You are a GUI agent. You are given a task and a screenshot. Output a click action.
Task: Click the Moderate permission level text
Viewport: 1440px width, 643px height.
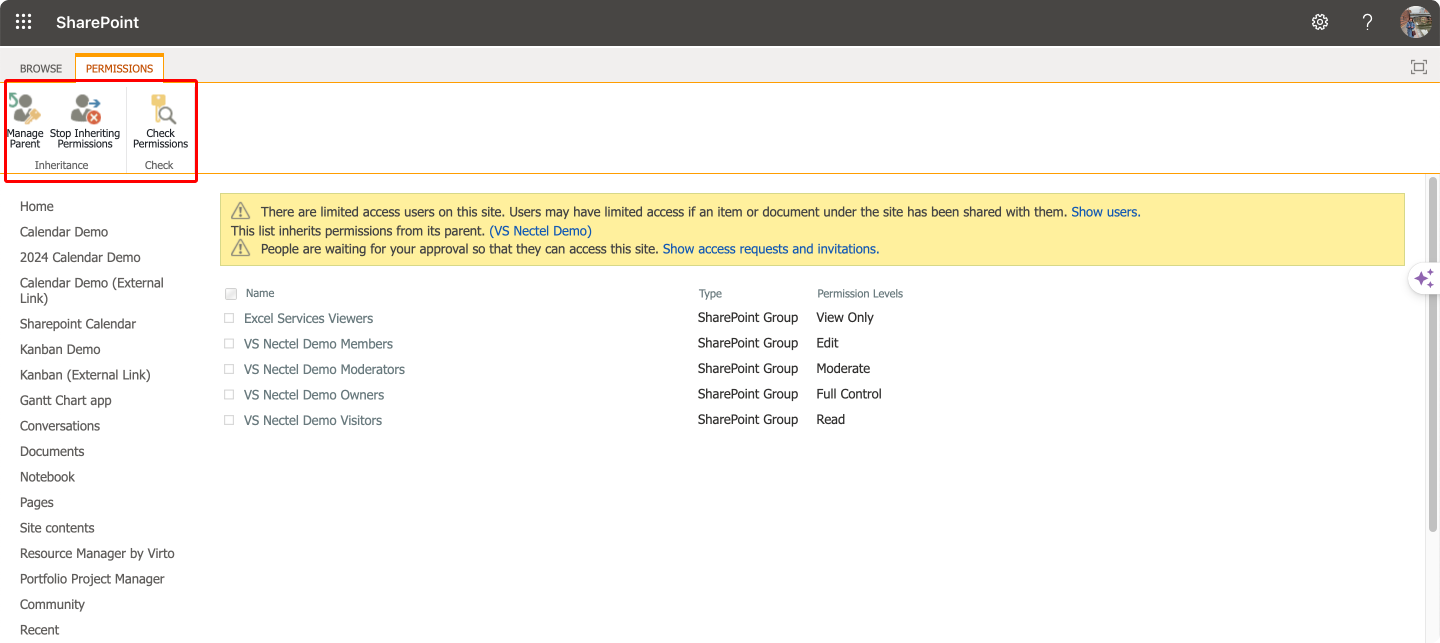pyautogui.click(x=843, y=368)
